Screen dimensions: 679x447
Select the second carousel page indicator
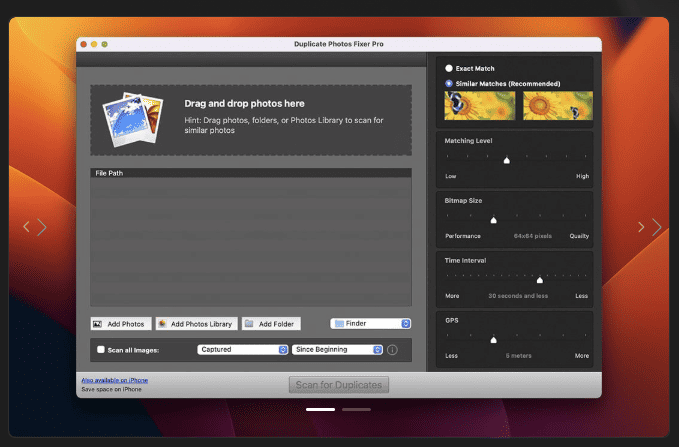point(356,409)
